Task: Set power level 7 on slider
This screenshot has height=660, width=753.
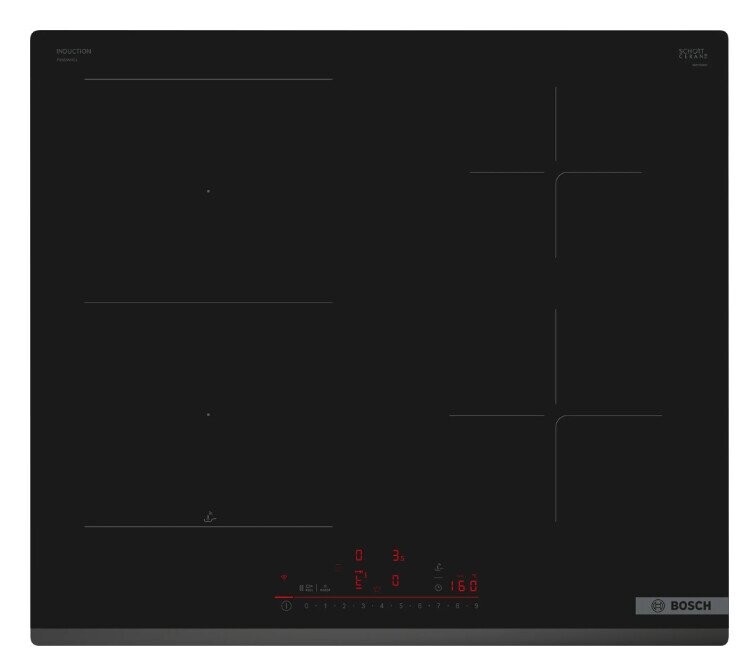Action: (x=438, y=606)
